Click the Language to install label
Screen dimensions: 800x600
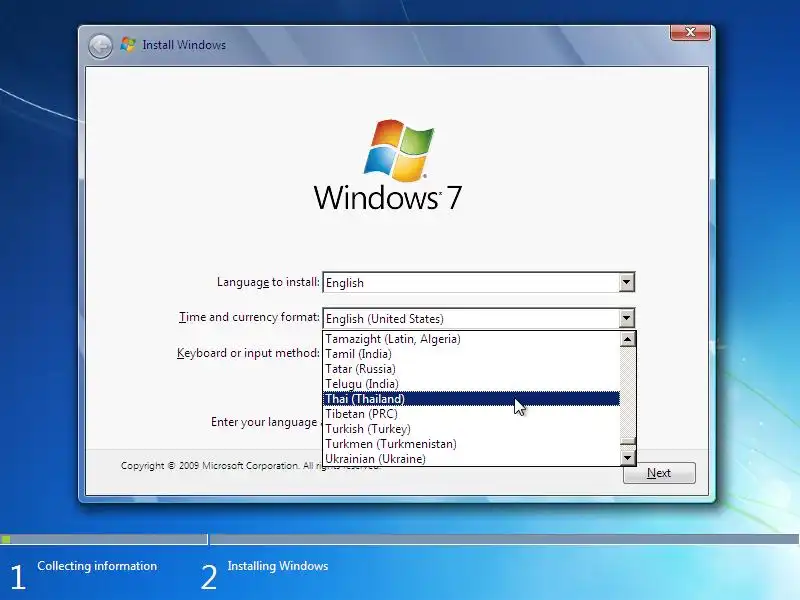pos(268,282)
